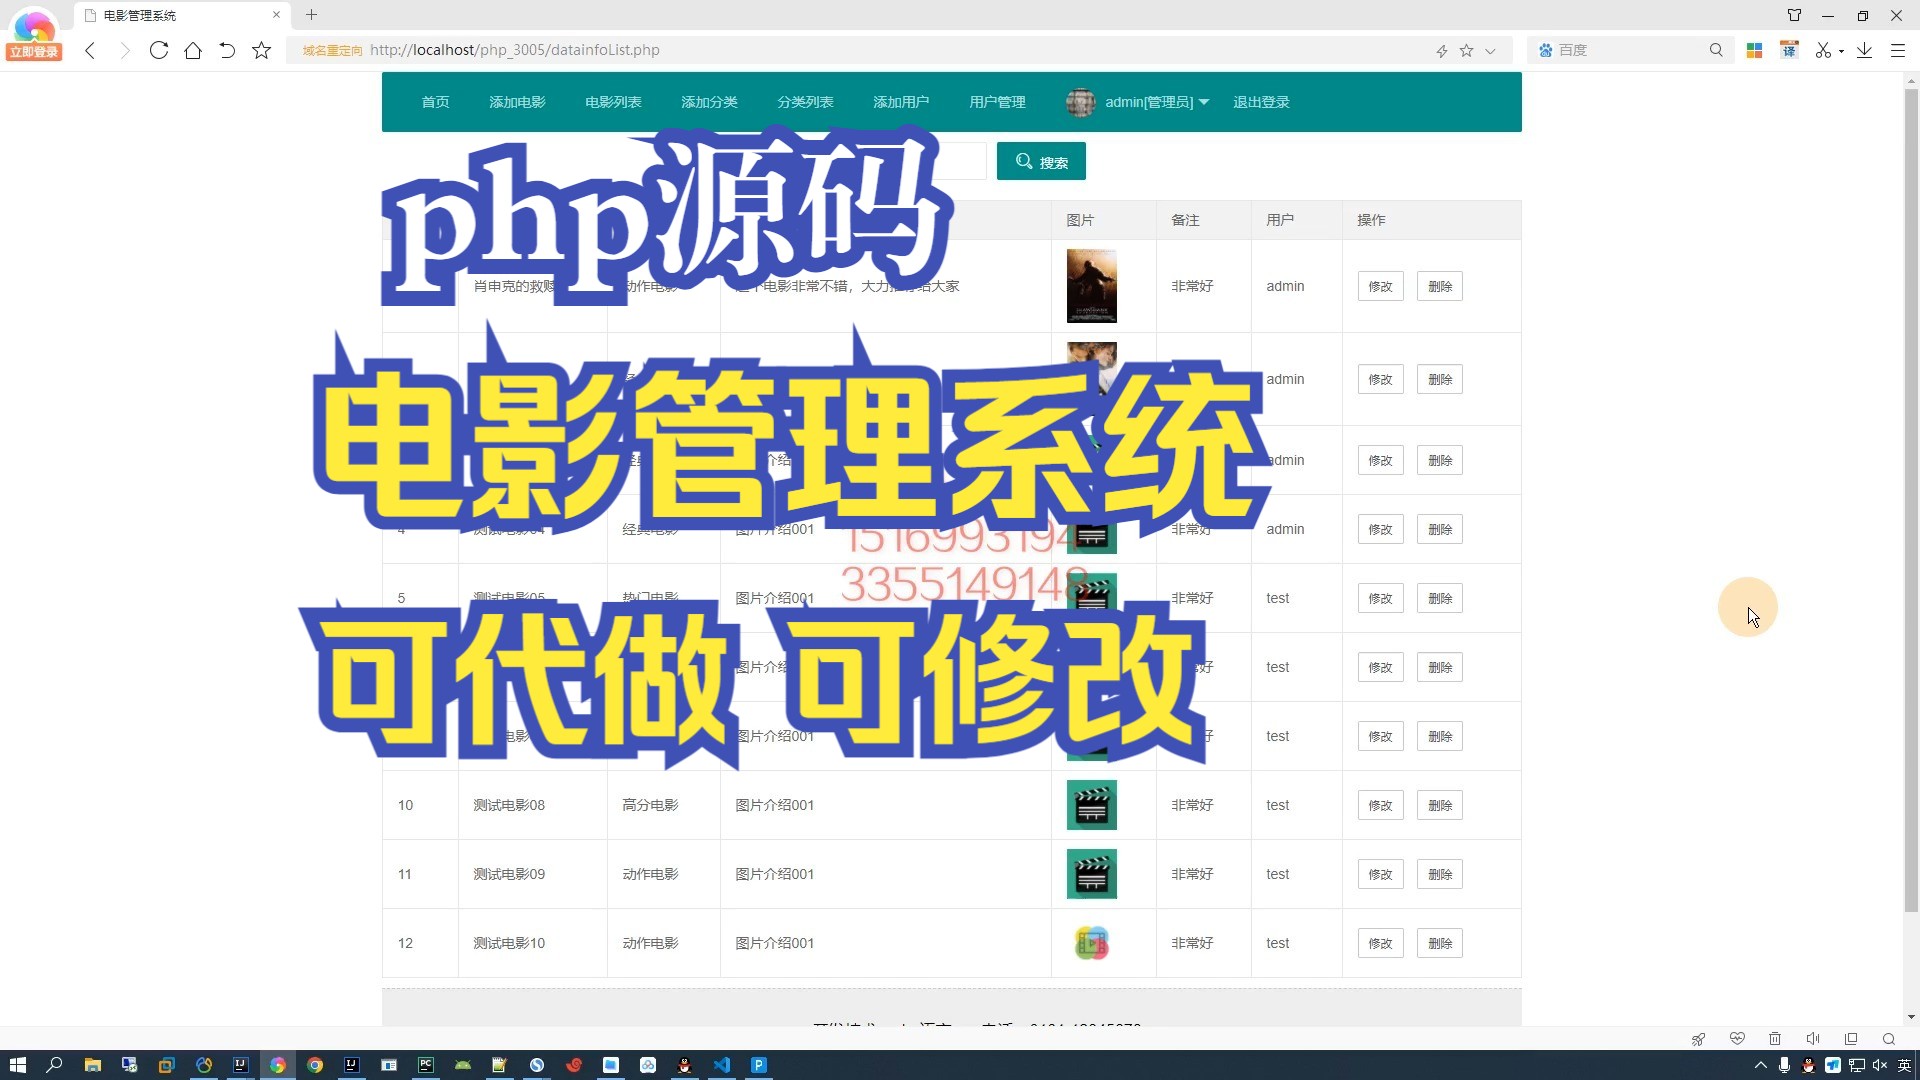Close the 电影管理系统 tab
Screen dimensions: 1920x1080
pos(276,15)
